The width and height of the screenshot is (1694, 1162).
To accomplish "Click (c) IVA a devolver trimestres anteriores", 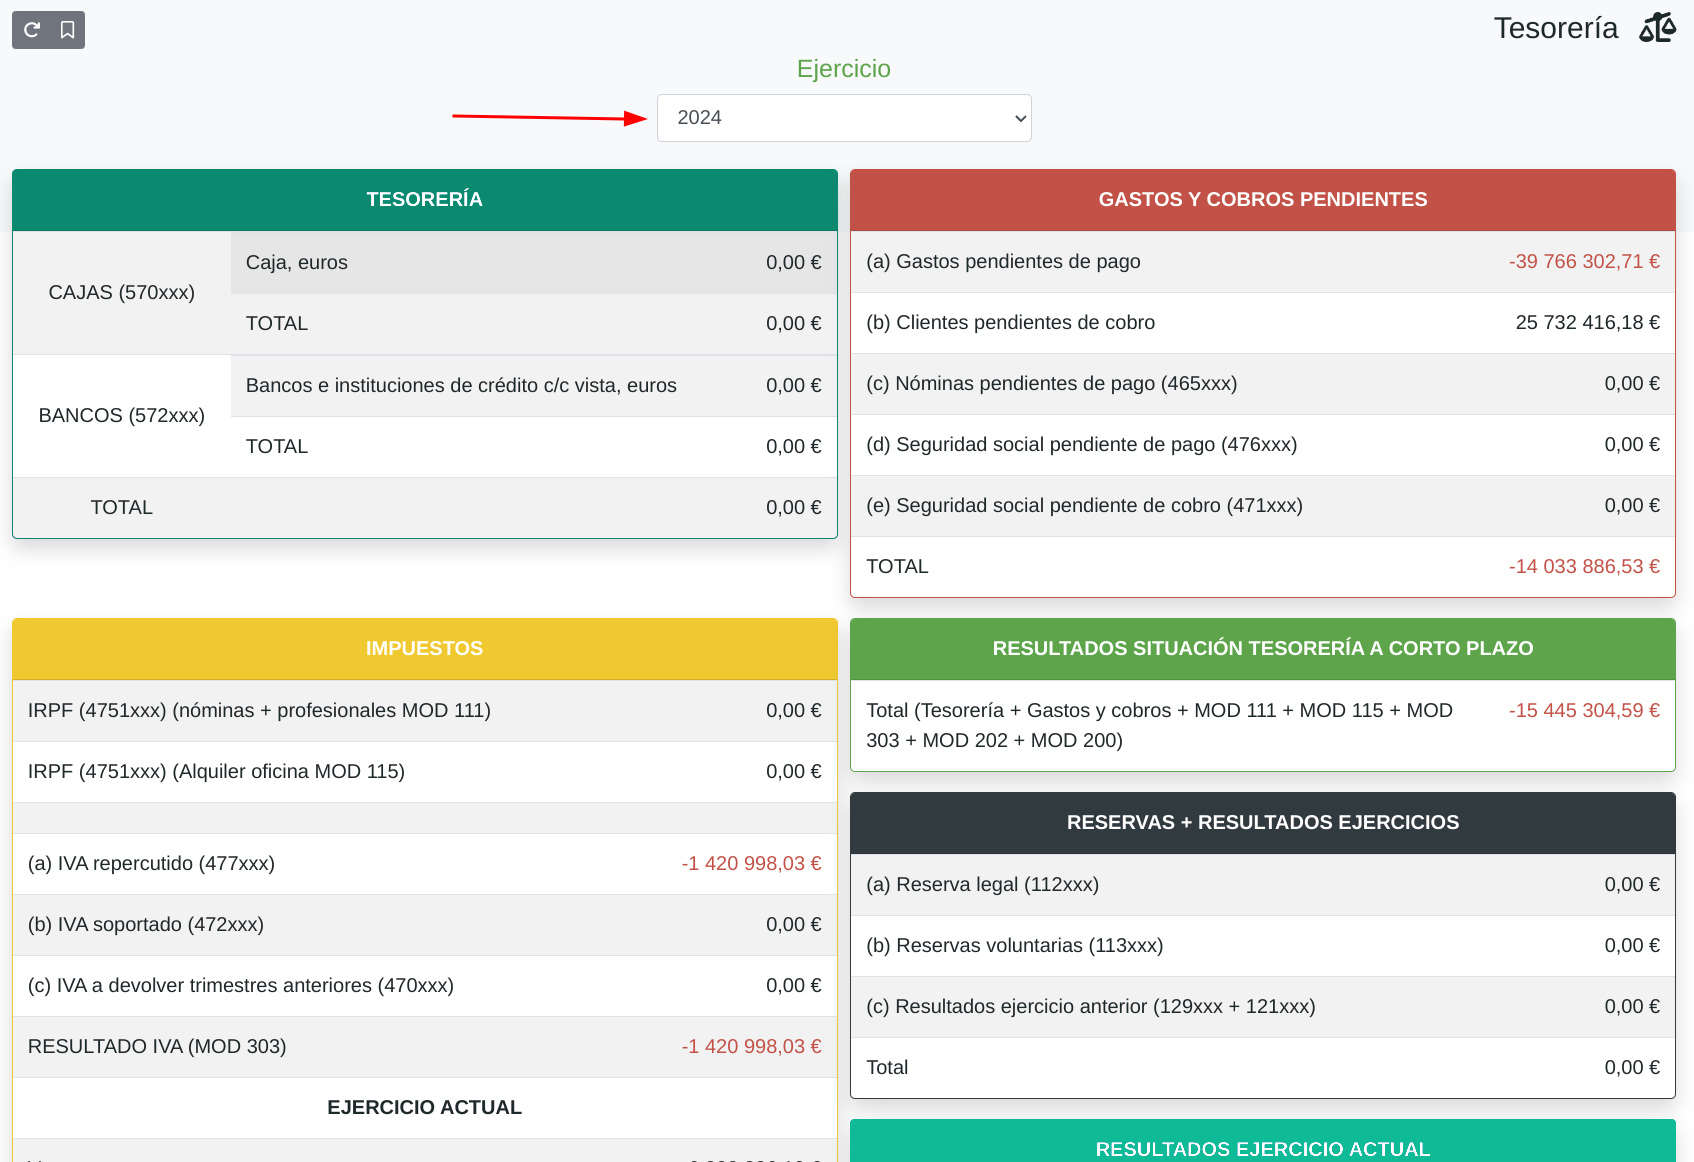I will point(241,986).
